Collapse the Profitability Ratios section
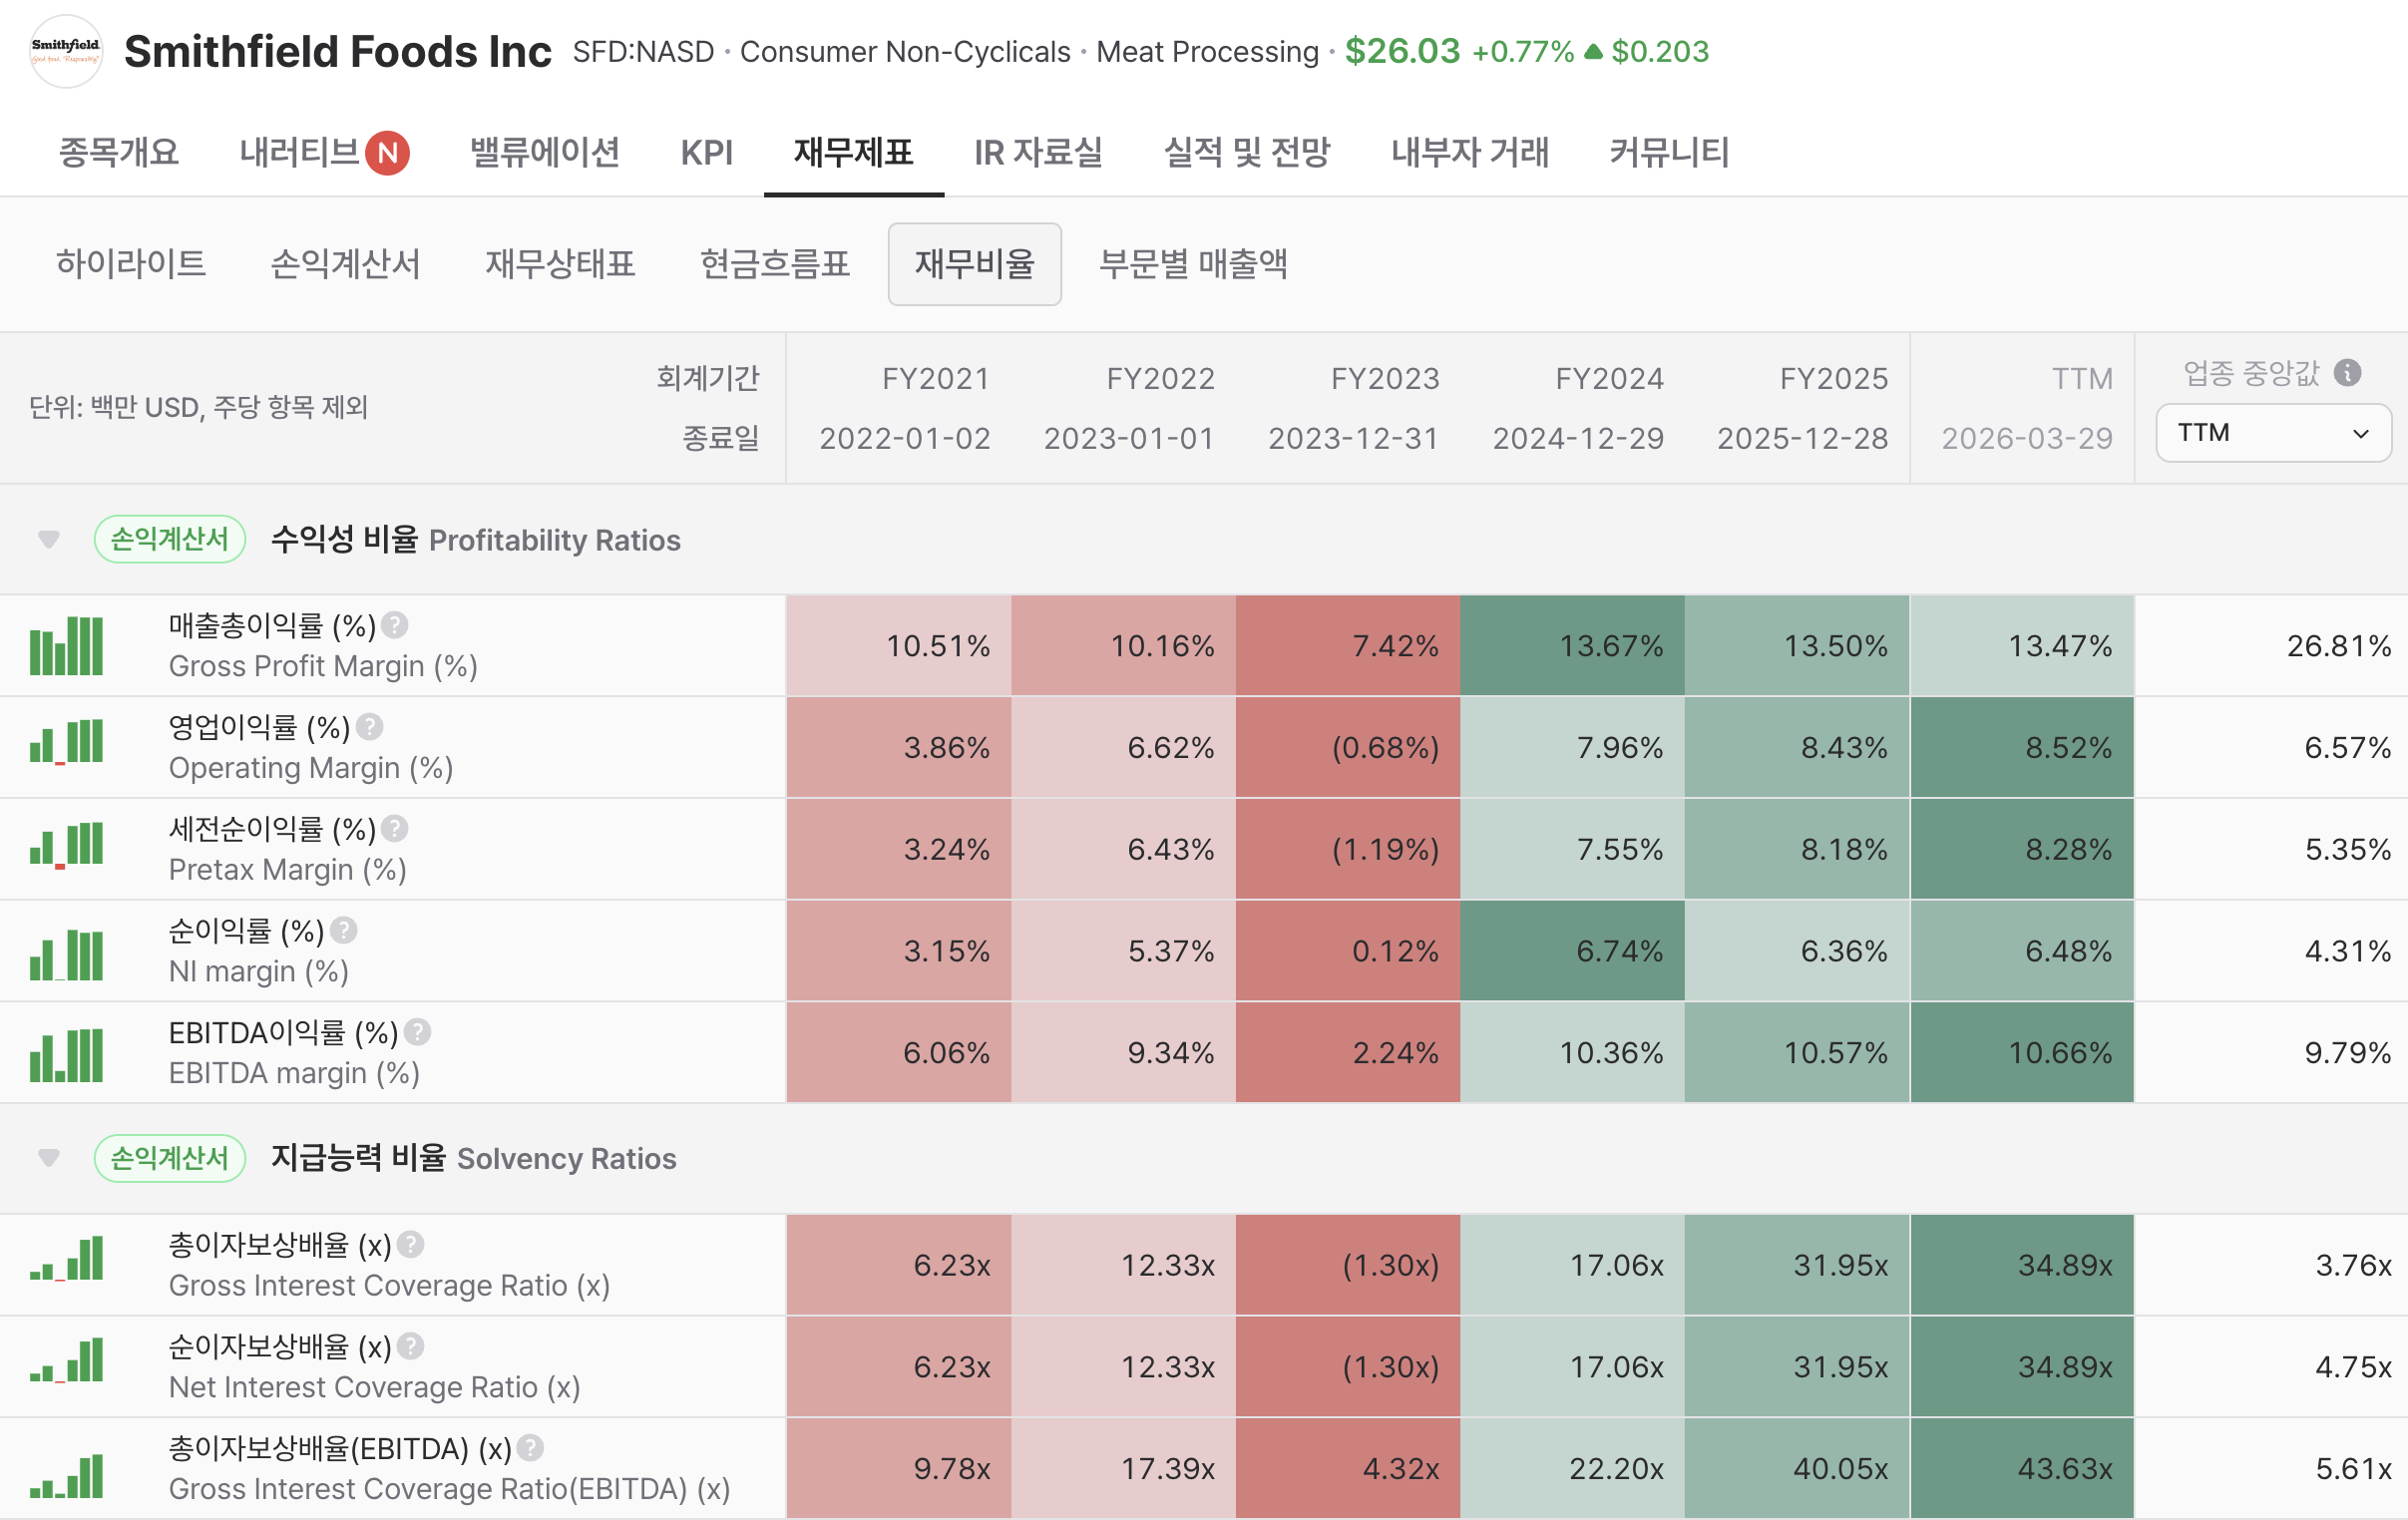The height and width of the screenshot is (1520, 2408). coord(48,540)
